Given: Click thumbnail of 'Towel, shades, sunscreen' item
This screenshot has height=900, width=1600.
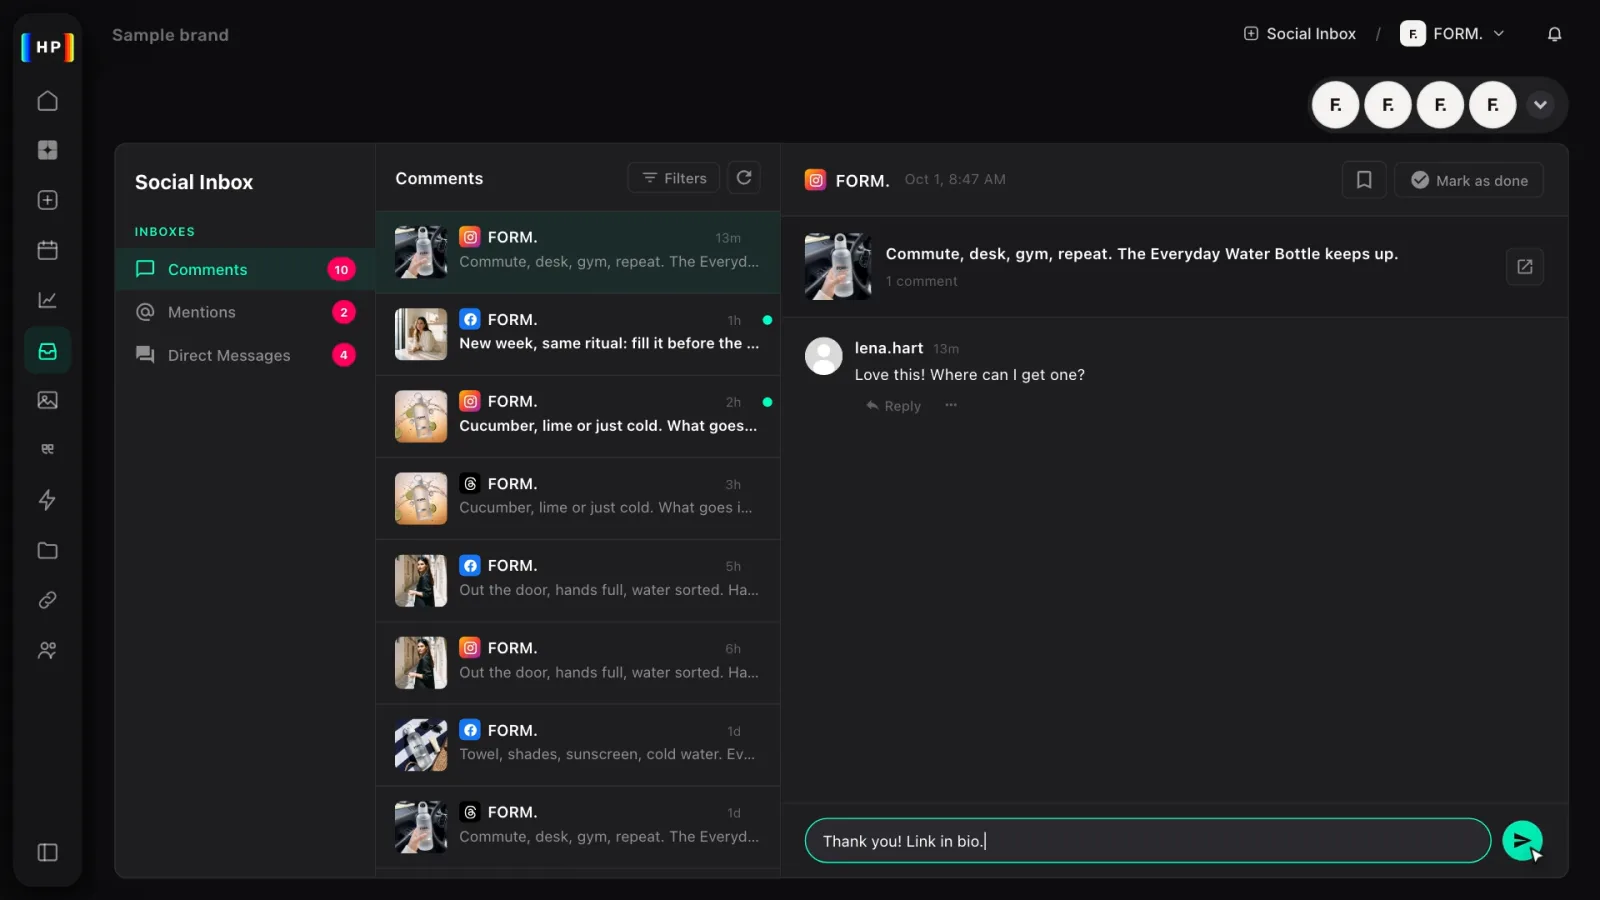Looking at the screenshot, I should (x=421, y=745).
